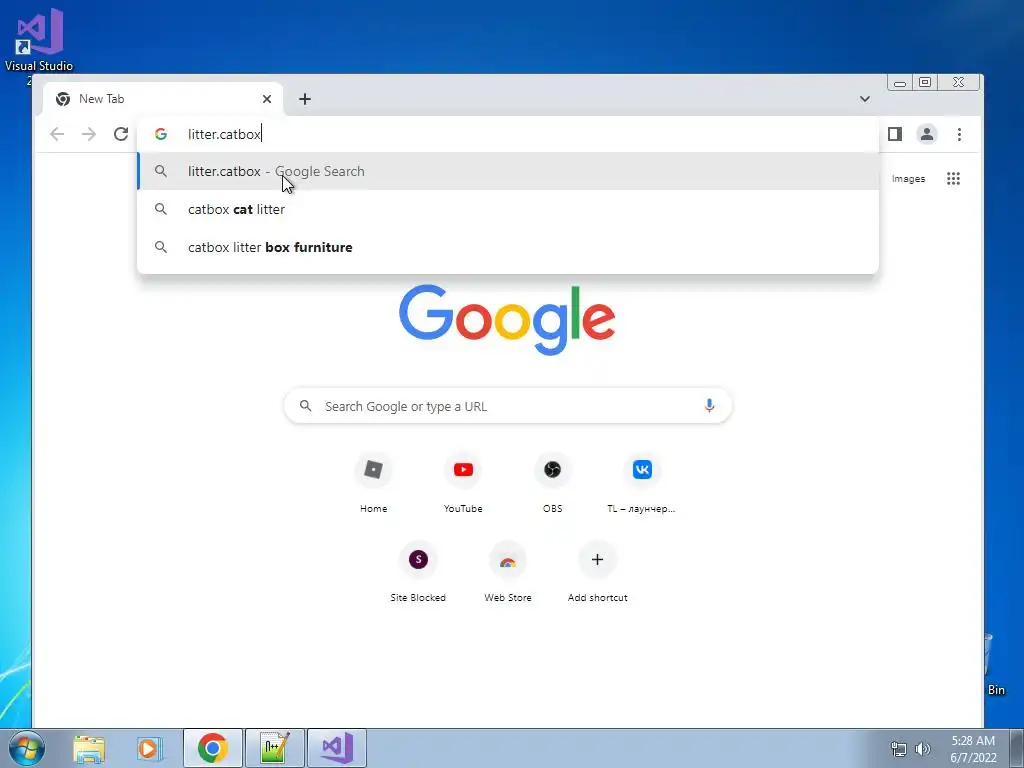Open the TL launcher VK shortcut
The height and width of the screenshot is (768, 1024).
642,482
